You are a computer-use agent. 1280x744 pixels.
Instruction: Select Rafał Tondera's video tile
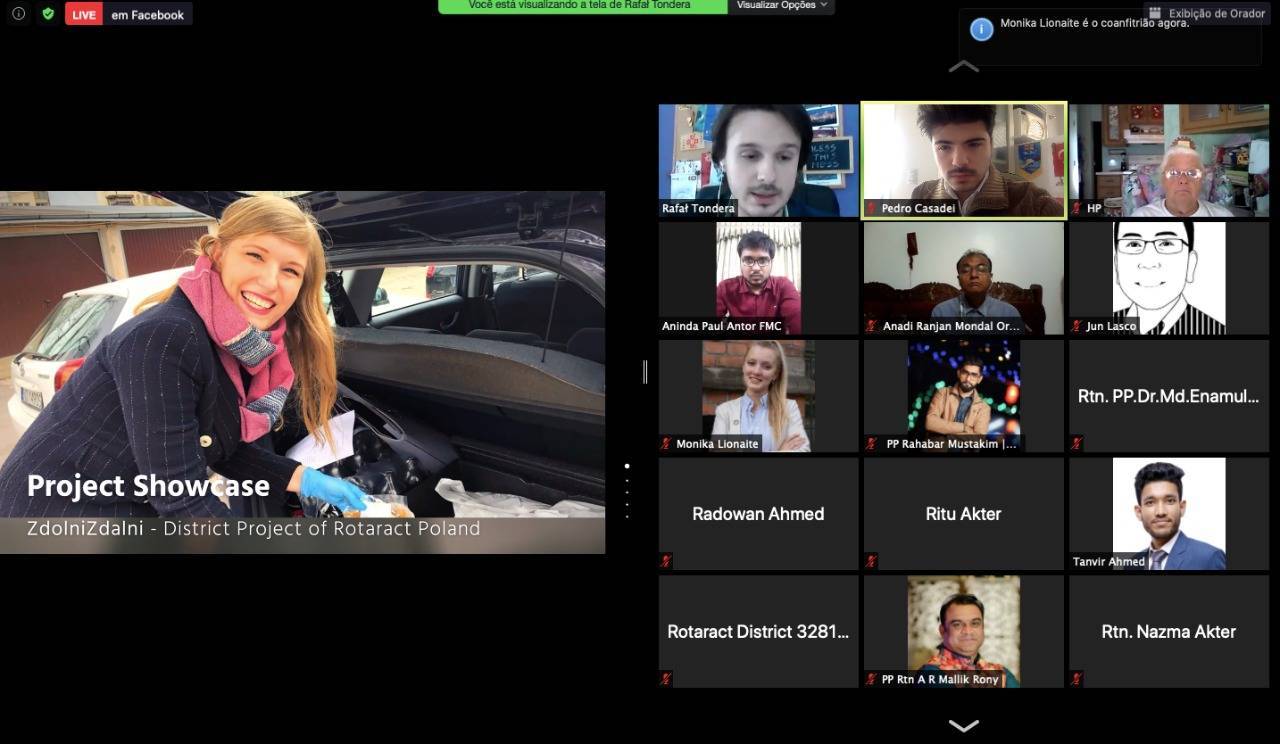tap(758, 160)
